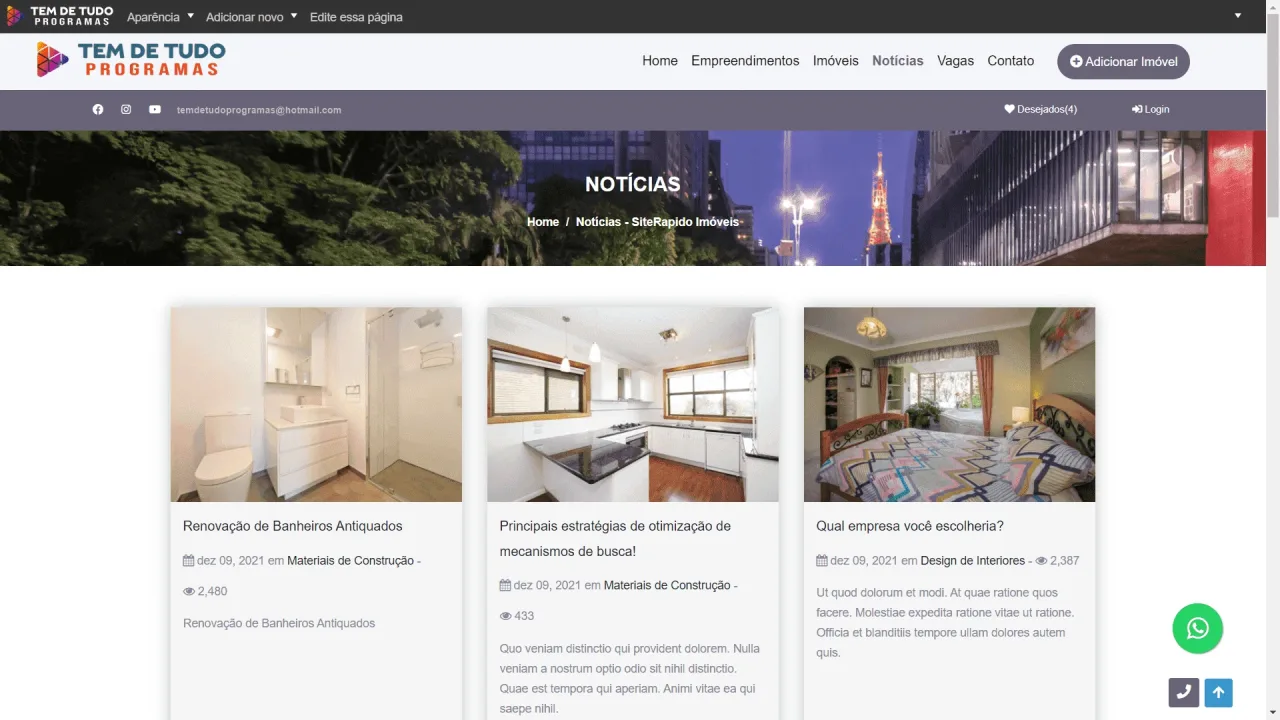Go to the Empreendimentos menu item
This screenshot has width=1280, height=720.
point(745,61)
